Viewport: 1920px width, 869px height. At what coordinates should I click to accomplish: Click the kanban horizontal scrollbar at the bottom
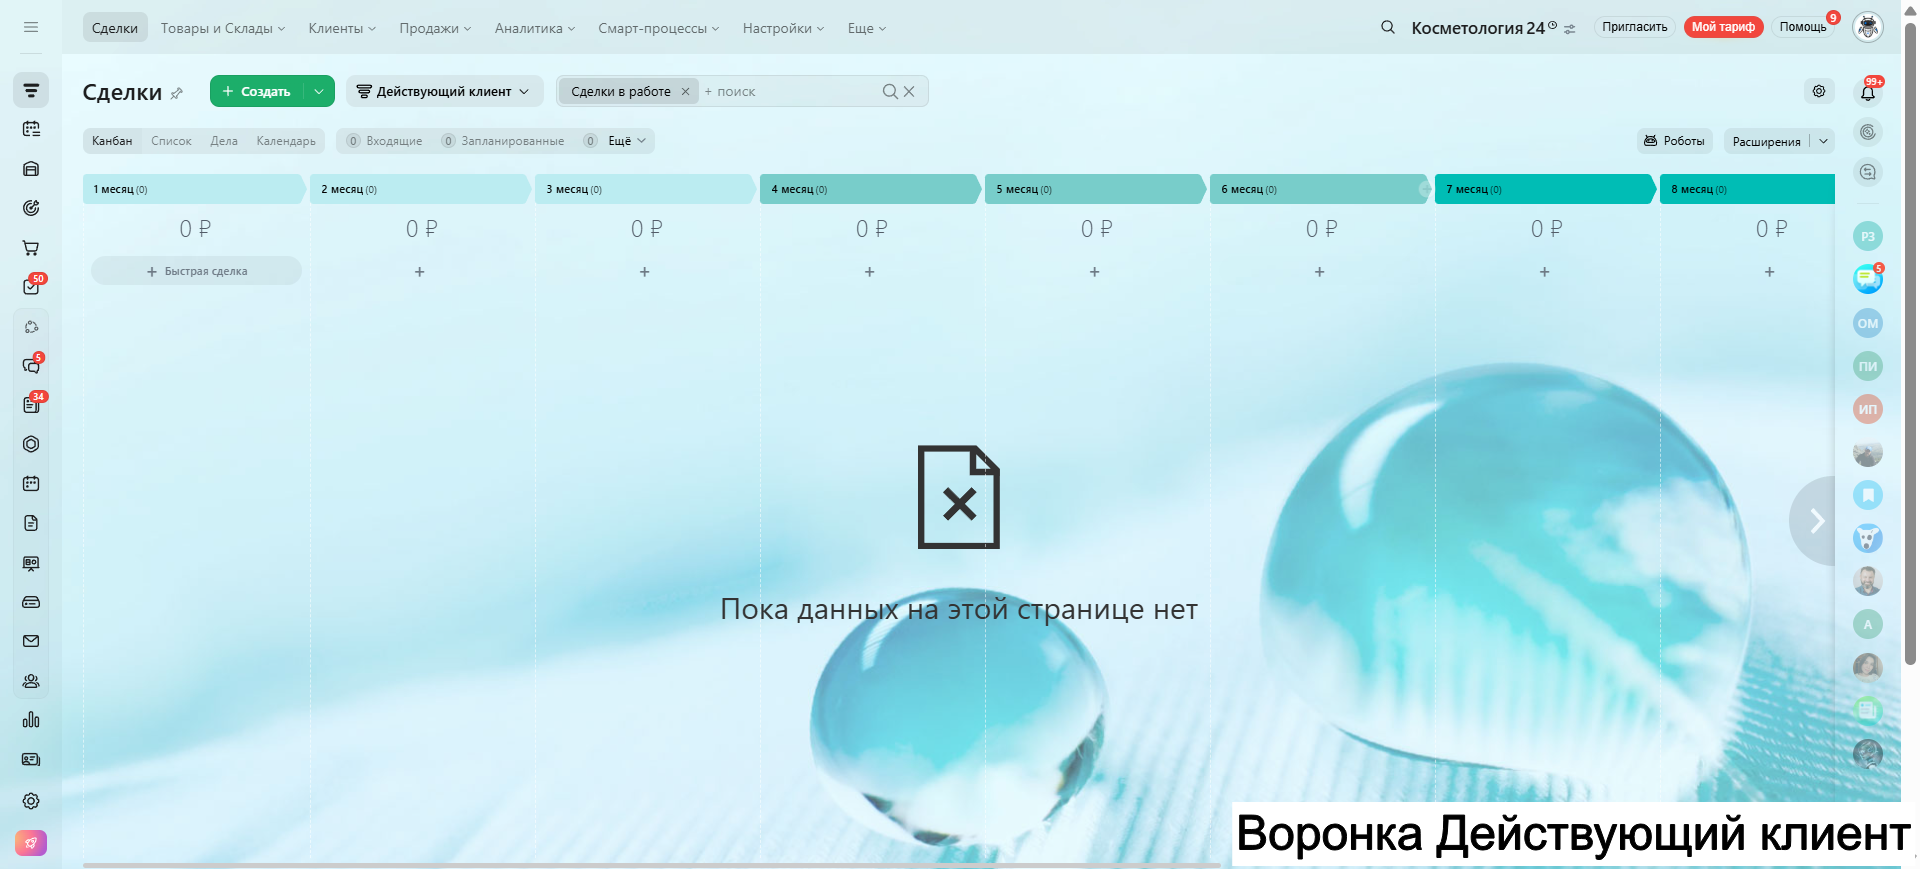[652, 865]
